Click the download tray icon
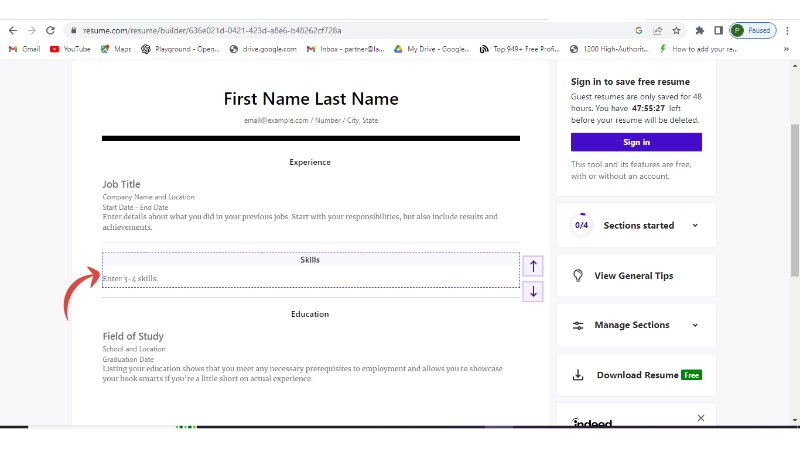Image resolution: width=800 pixels, height=449 pixels. [x=578, y=375]
